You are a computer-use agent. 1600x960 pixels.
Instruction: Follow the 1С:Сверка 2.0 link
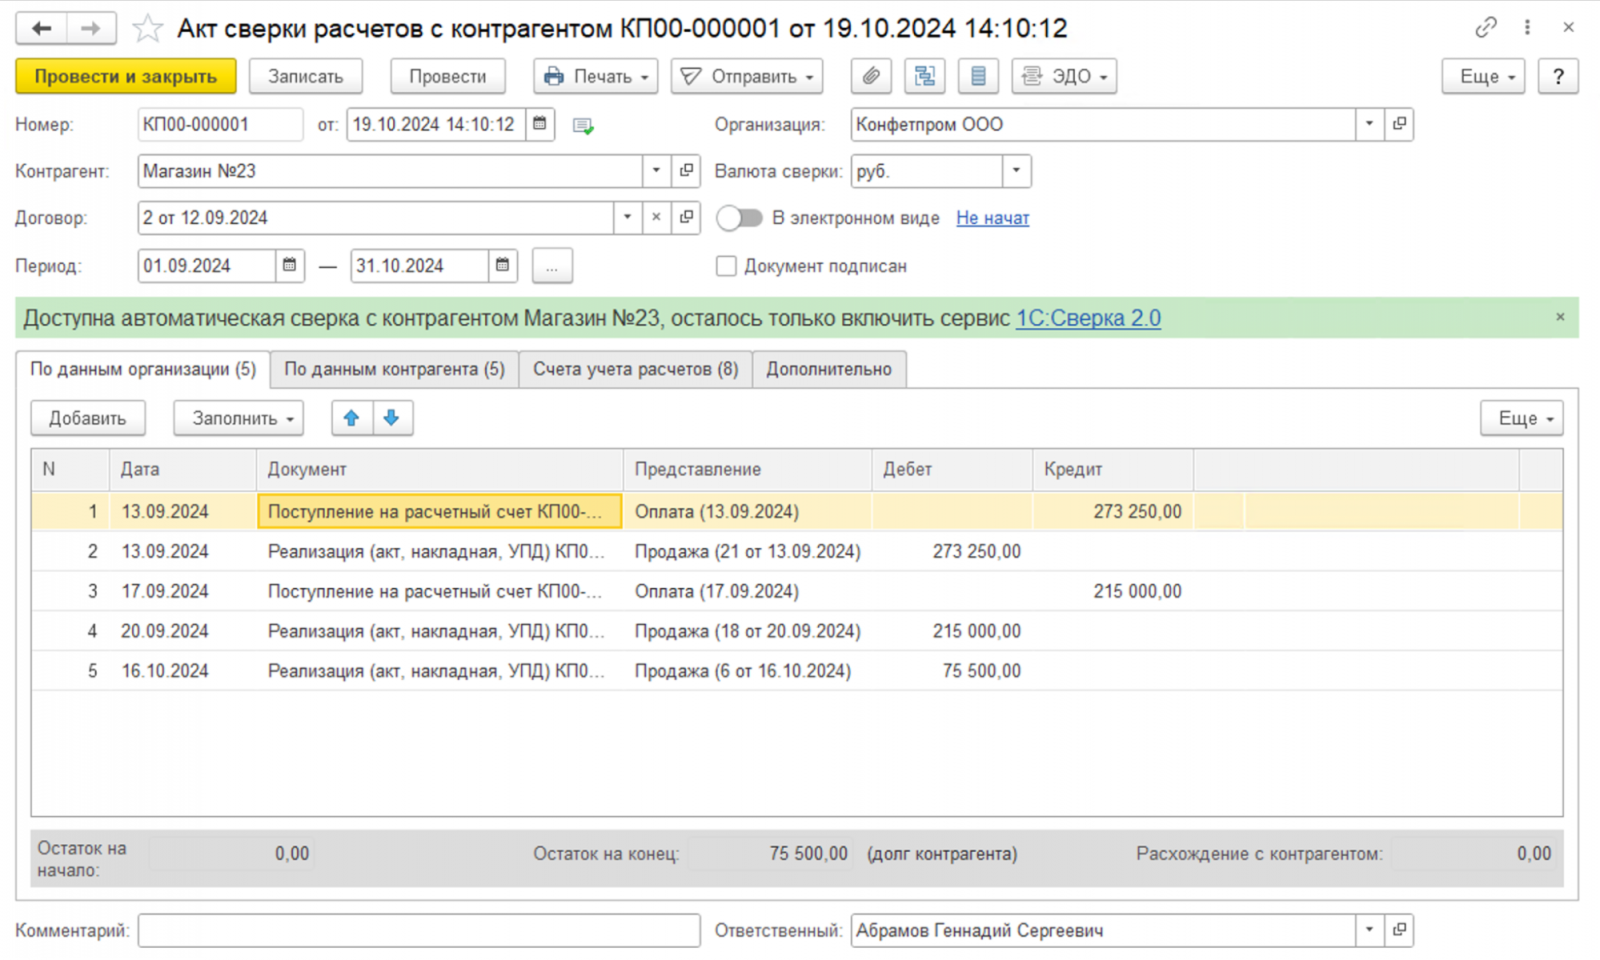coord(1088,318)
